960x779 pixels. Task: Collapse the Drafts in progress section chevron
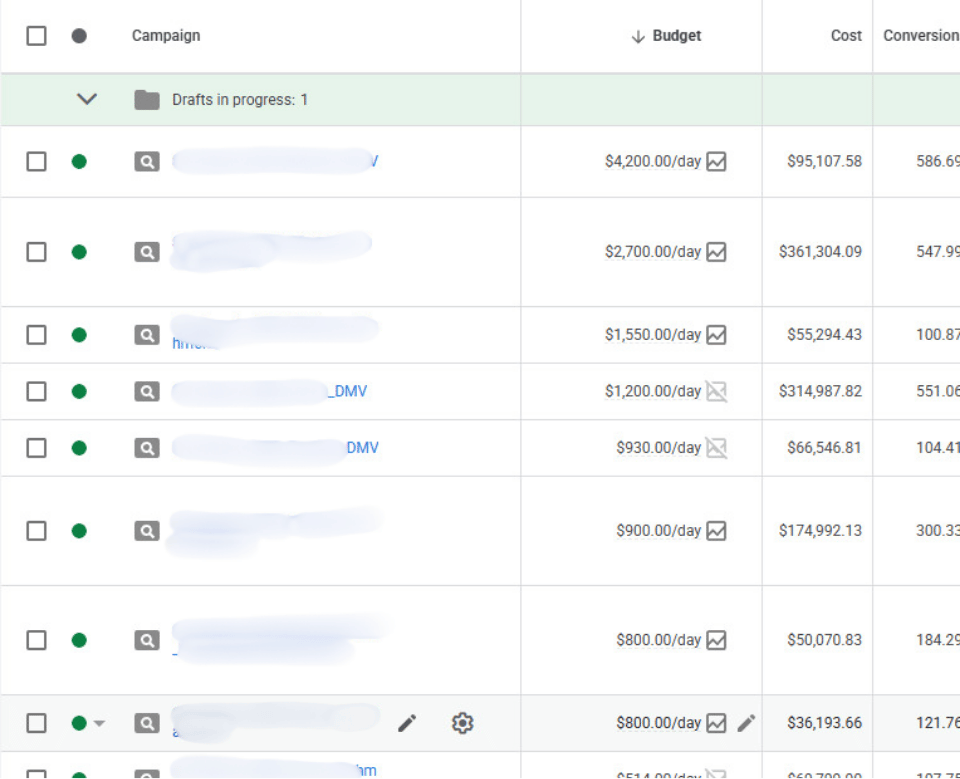pos(87,100)
